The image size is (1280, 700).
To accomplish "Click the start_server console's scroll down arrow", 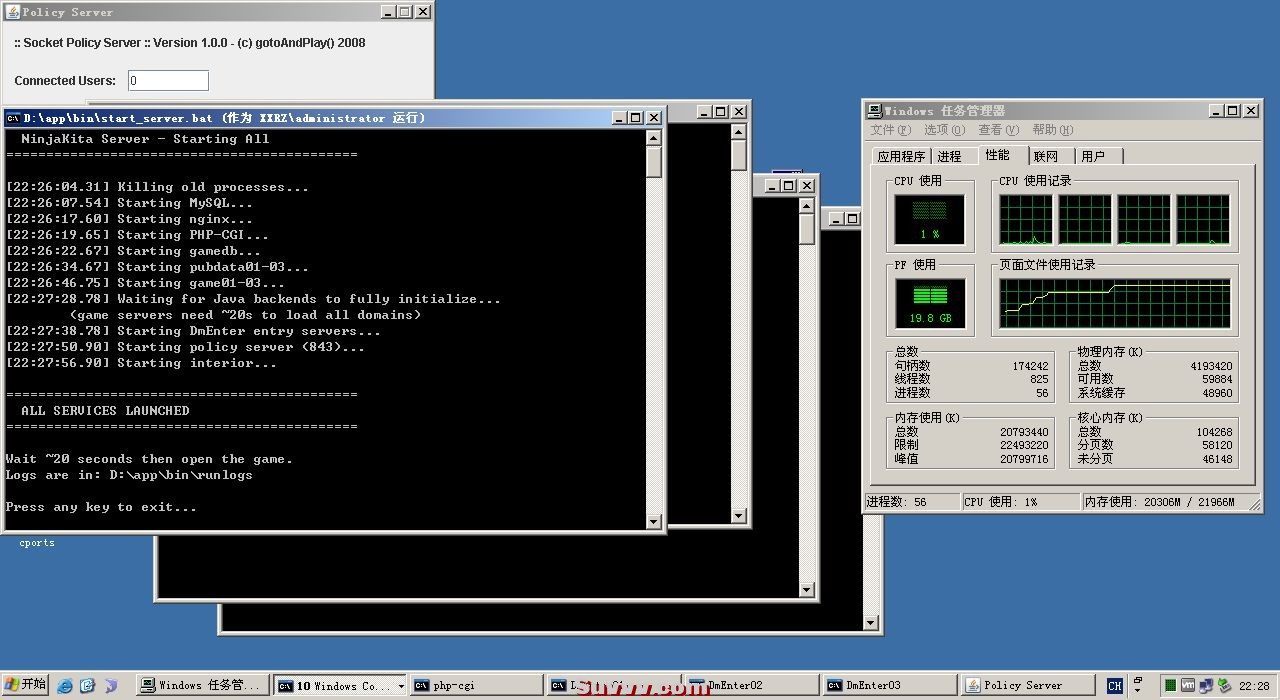I will 654,521.
